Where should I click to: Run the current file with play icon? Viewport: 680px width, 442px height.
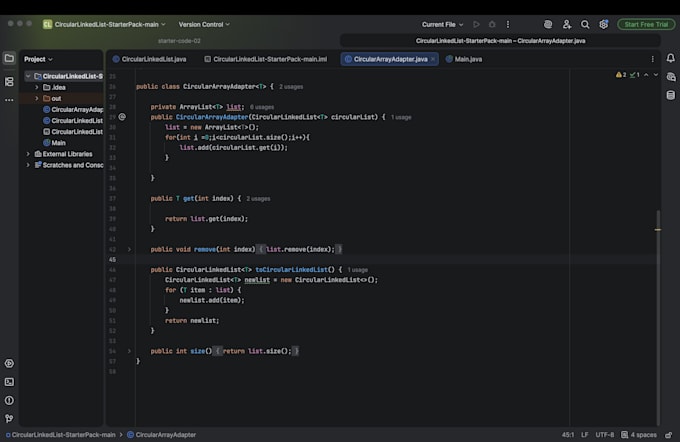click(x=476, y=24)
